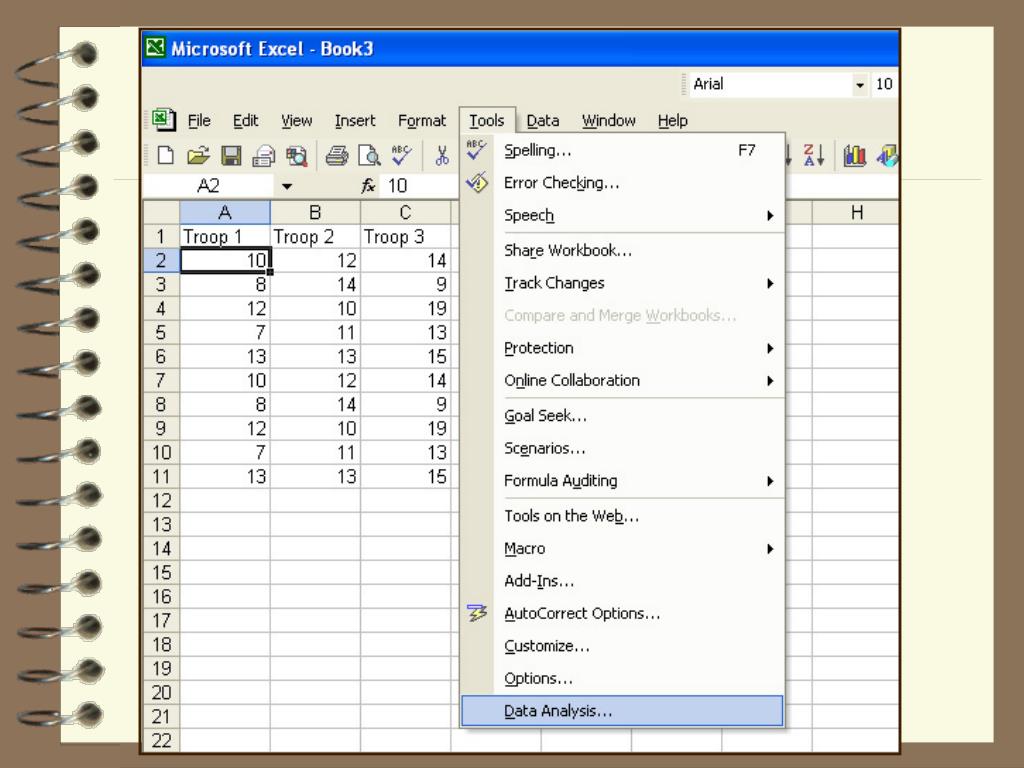Open the Help menu
Image resolution: width=1024 pixels, height=768 pixels.
[673, 121]
